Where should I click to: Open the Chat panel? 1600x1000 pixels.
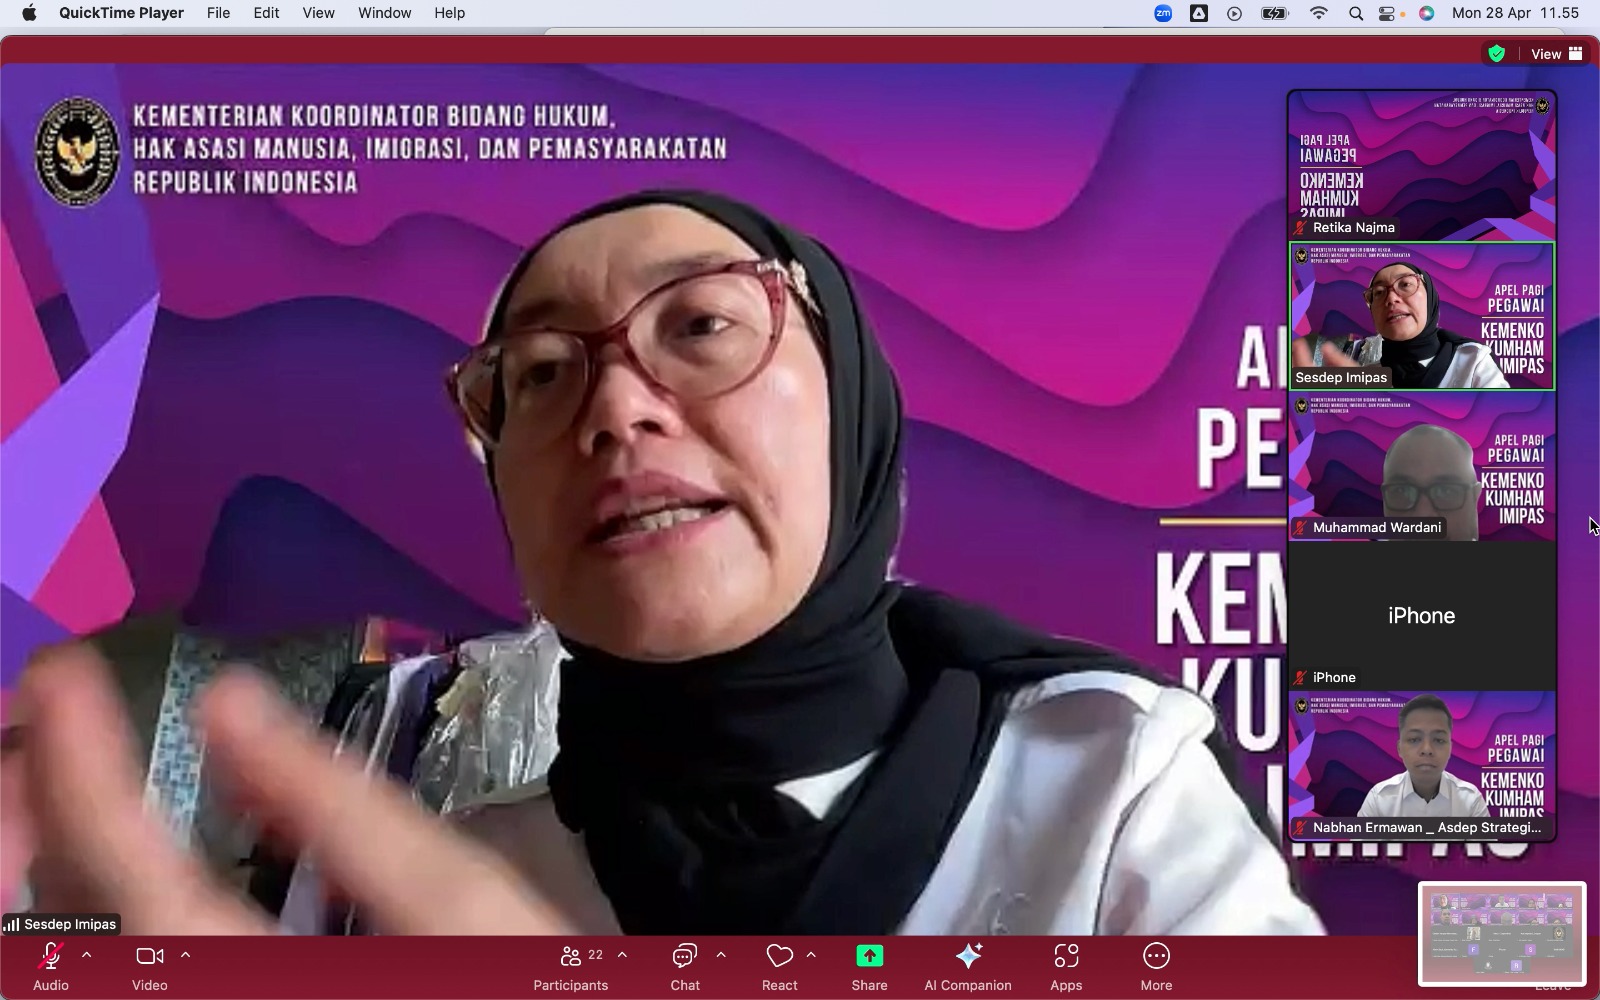[685, 957]
